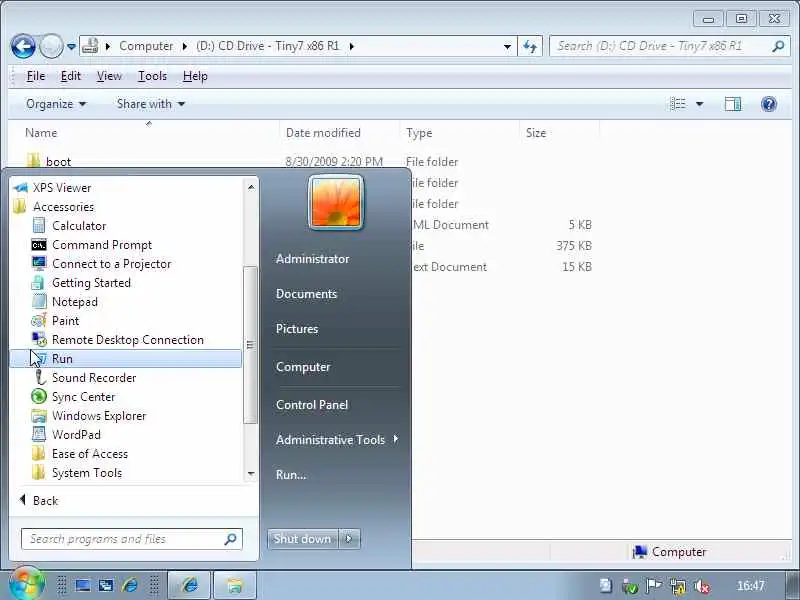
Task: Open Pictures from Start menu
Action: (x=297, y=329)
